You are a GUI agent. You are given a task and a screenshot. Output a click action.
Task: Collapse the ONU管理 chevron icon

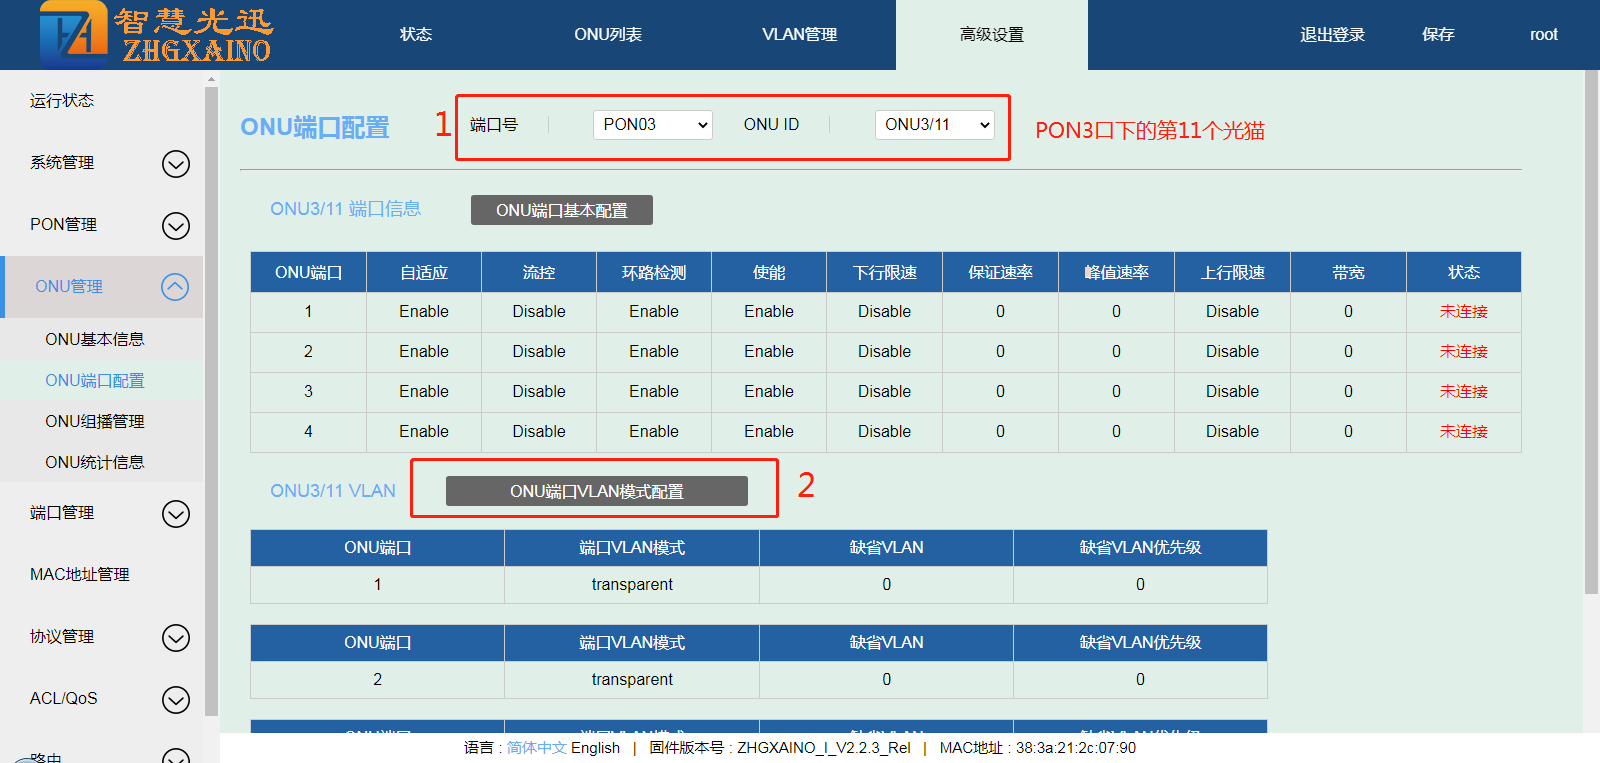tap(175, 288)
